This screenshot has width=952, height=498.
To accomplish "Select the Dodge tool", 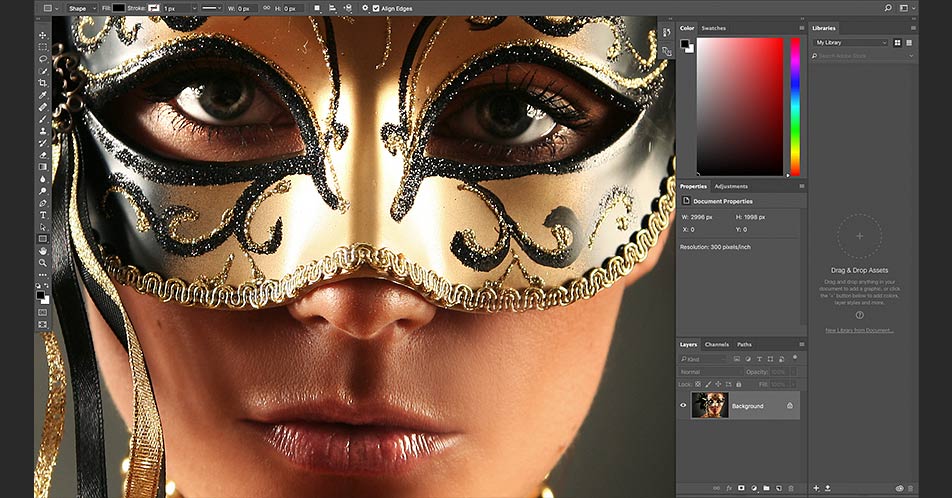I will coord(42,191).
